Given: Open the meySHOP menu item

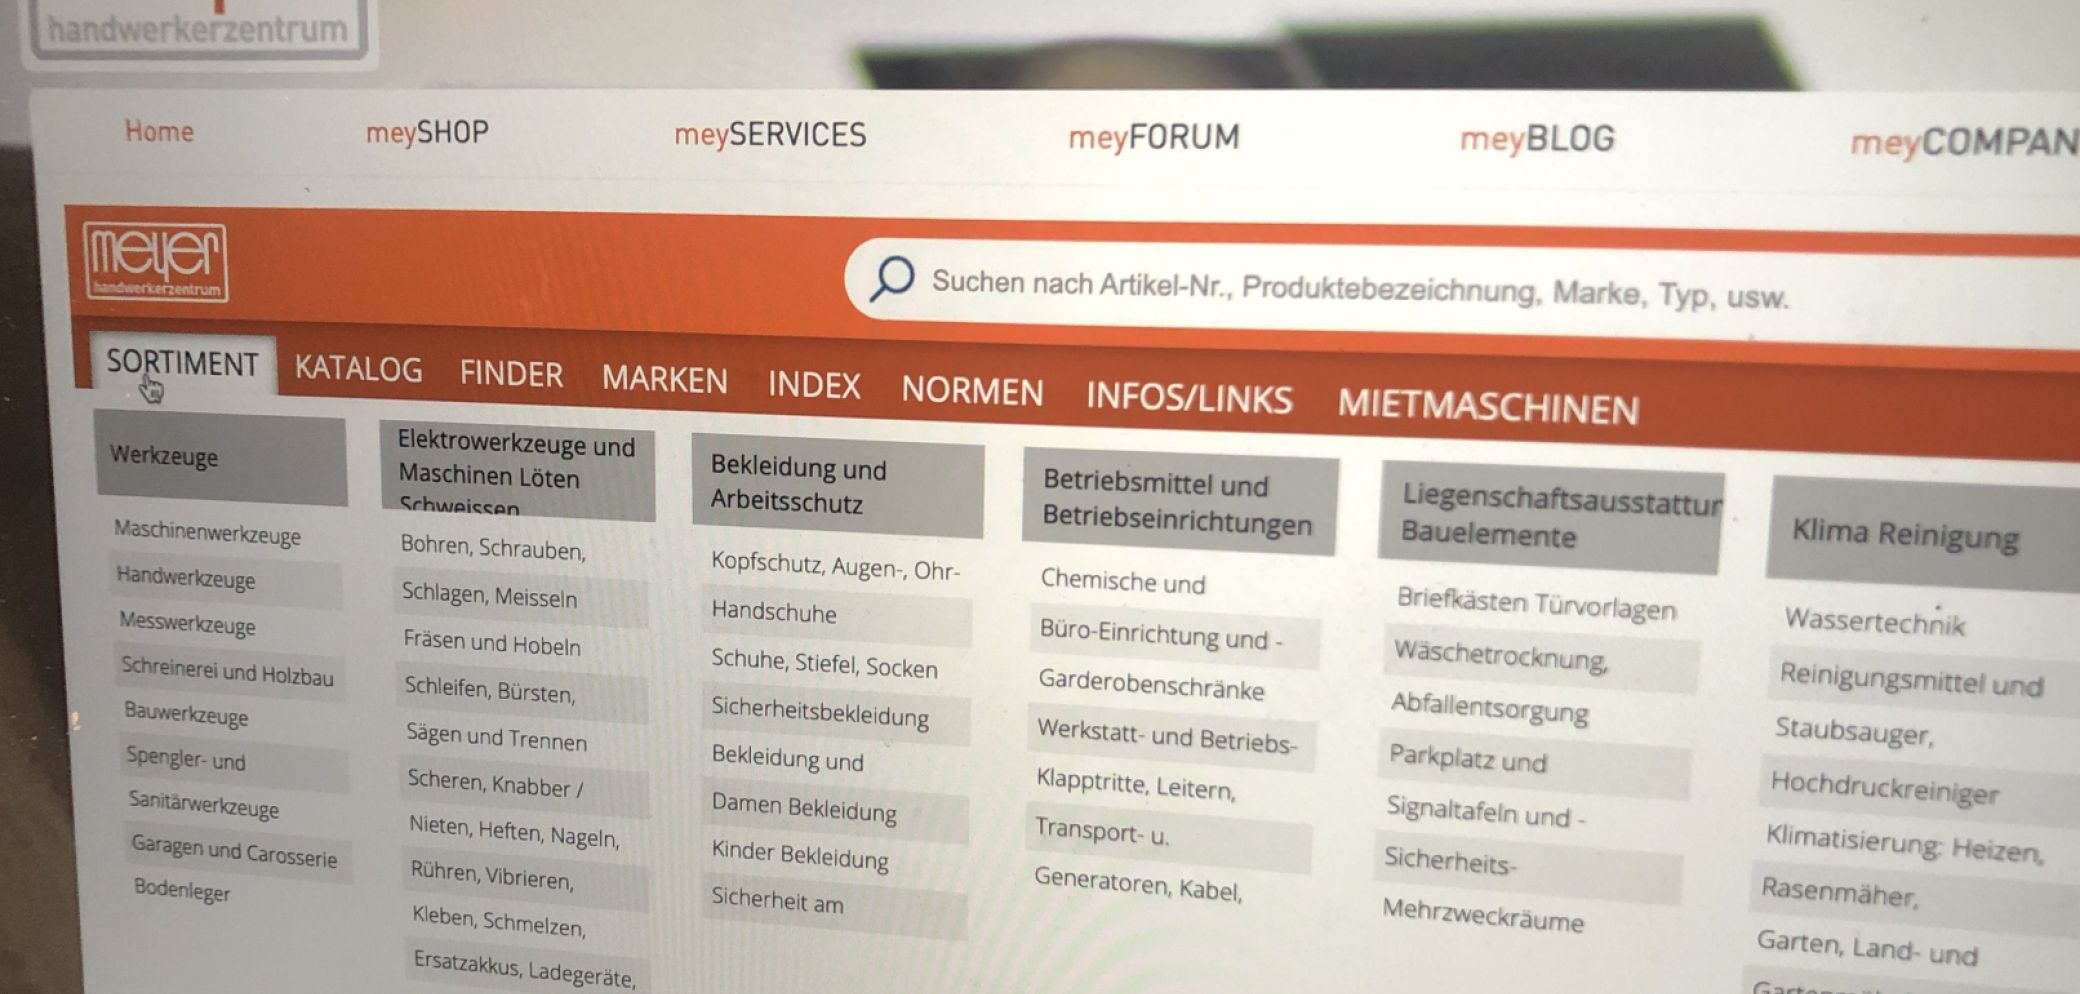Looking at the screenshot, I should coord(427,132).
